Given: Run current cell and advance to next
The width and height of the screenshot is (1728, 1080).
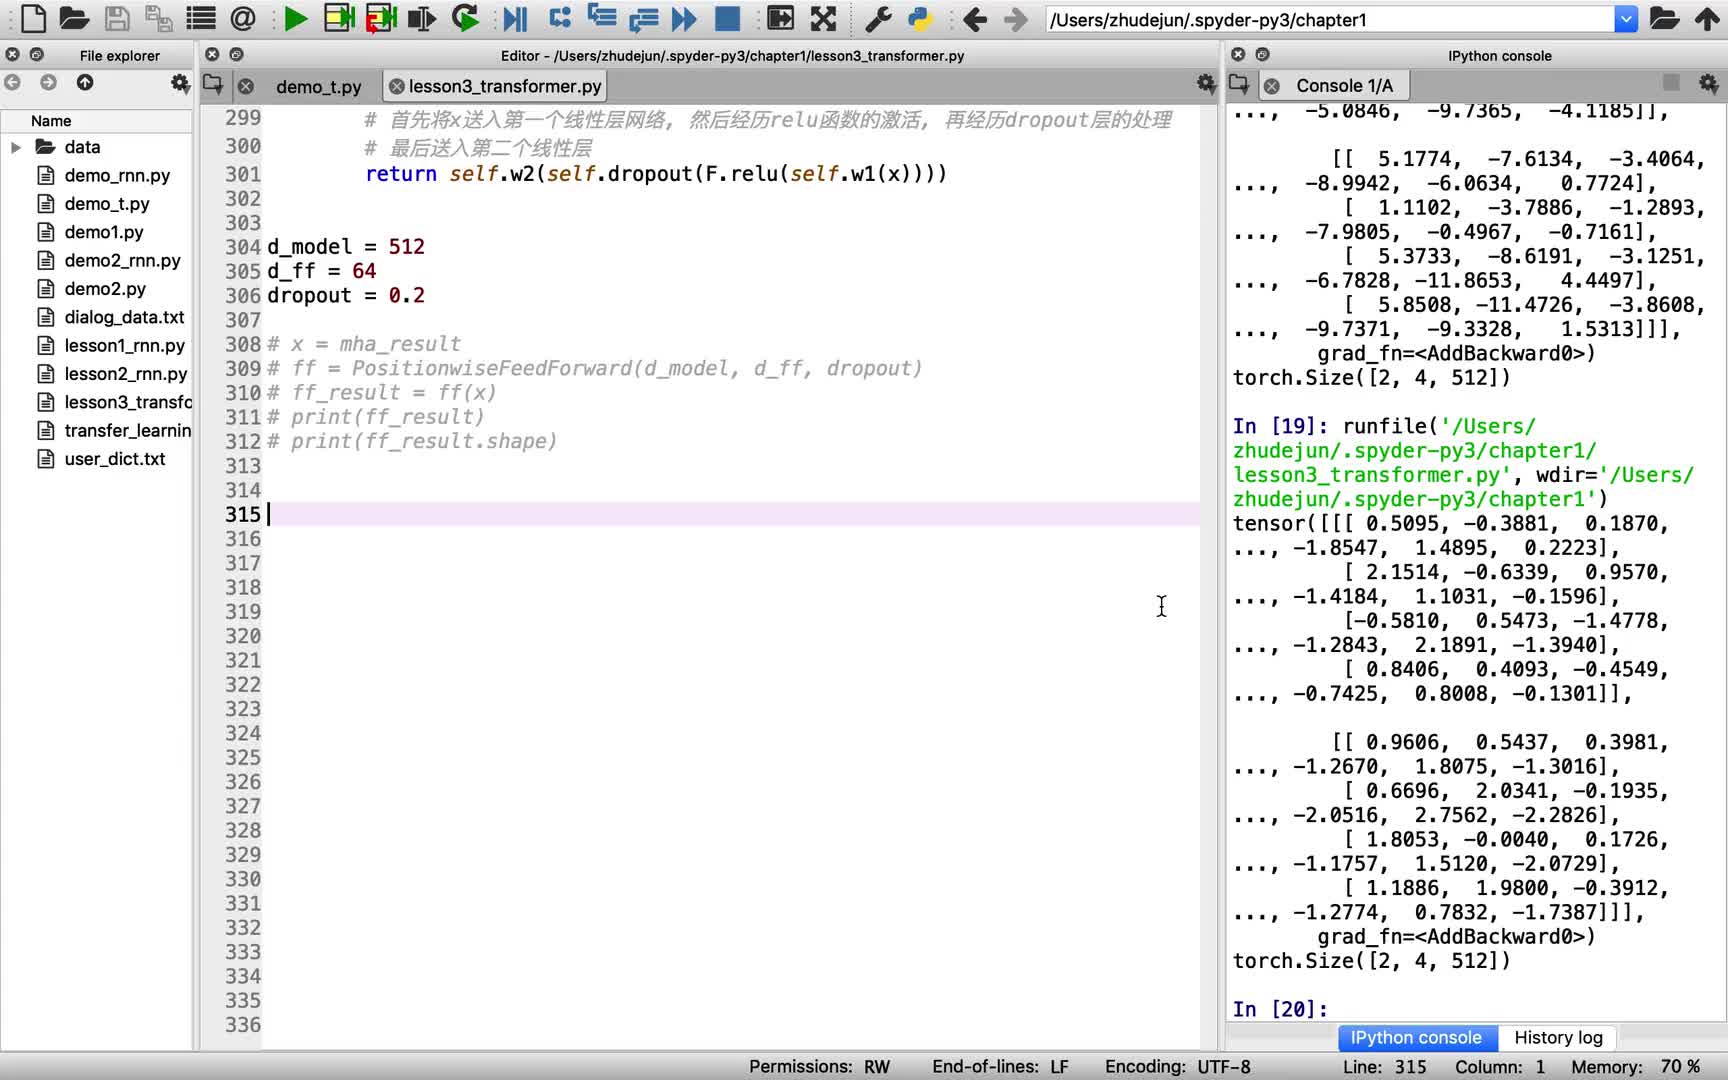Looking at the screenshot, I should click(381, 18).
